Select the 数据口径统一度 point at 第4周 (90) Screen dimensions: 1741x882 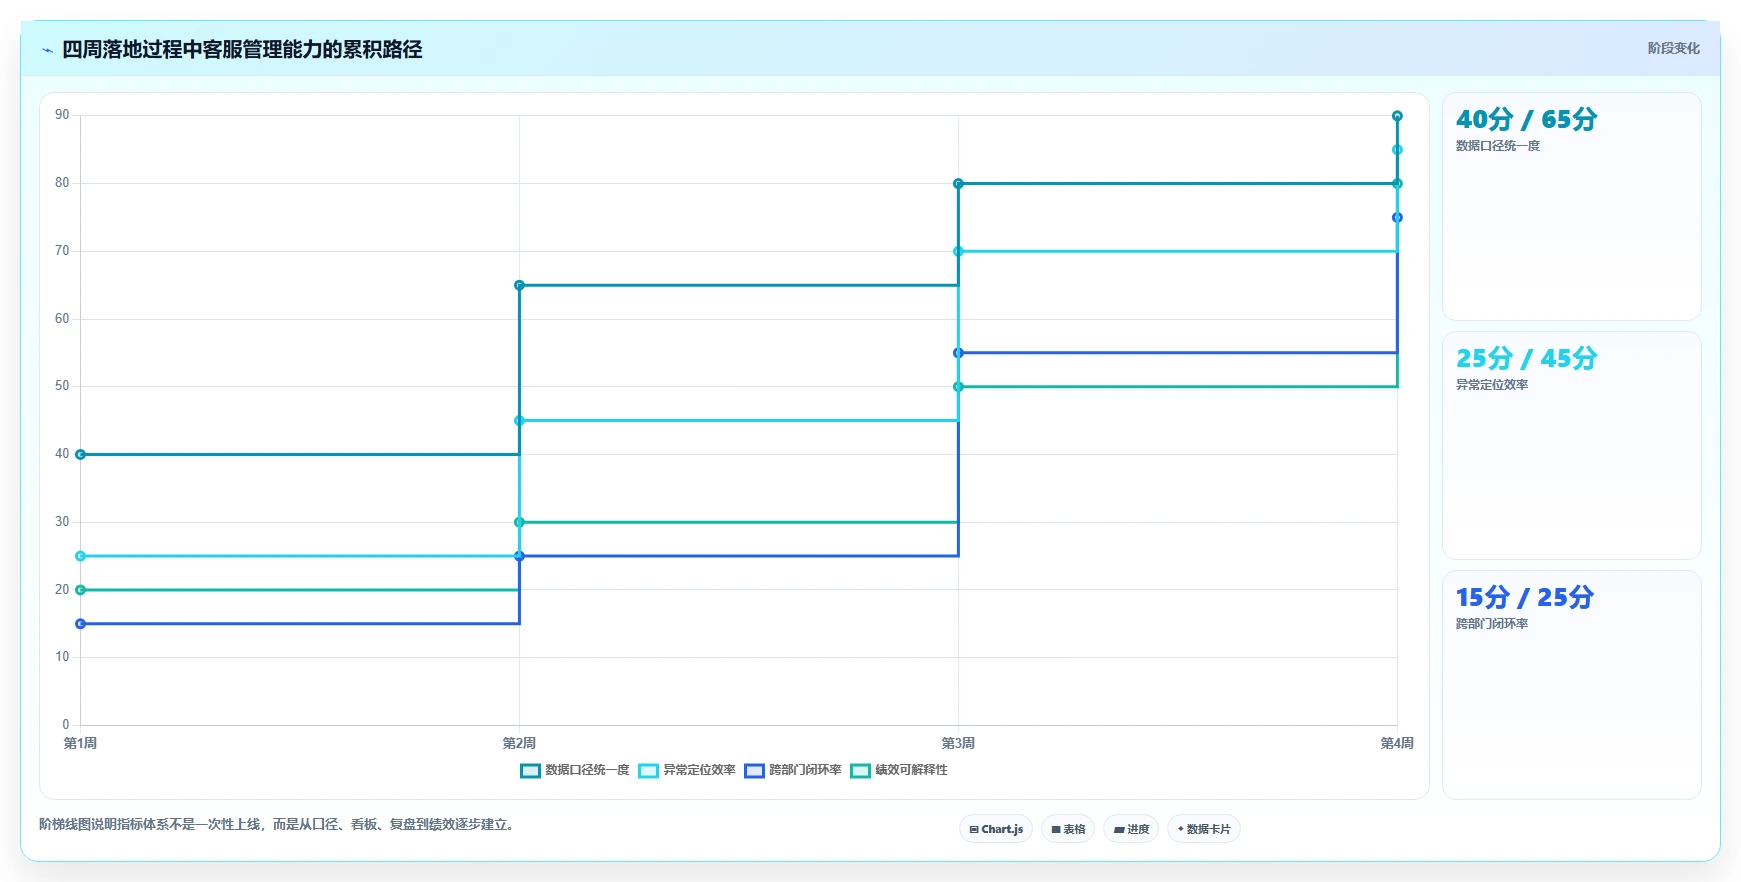tap(1397, 116)
